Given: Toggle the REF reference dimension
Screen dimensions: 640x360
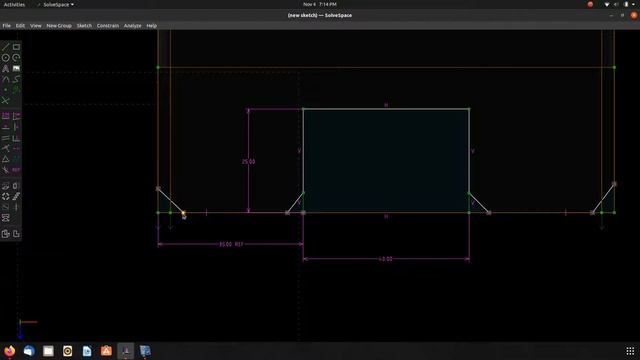Looking at the screenshot, I should click(16, 169).
